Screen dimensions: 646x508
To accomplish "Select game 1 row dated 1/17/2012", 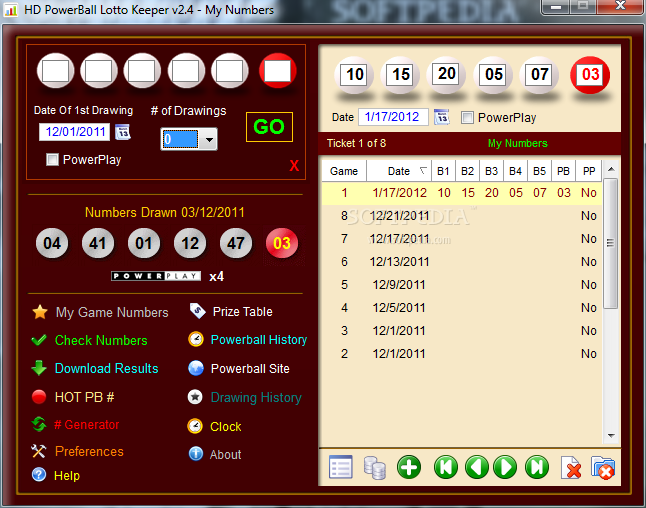I will click(461, 193).
